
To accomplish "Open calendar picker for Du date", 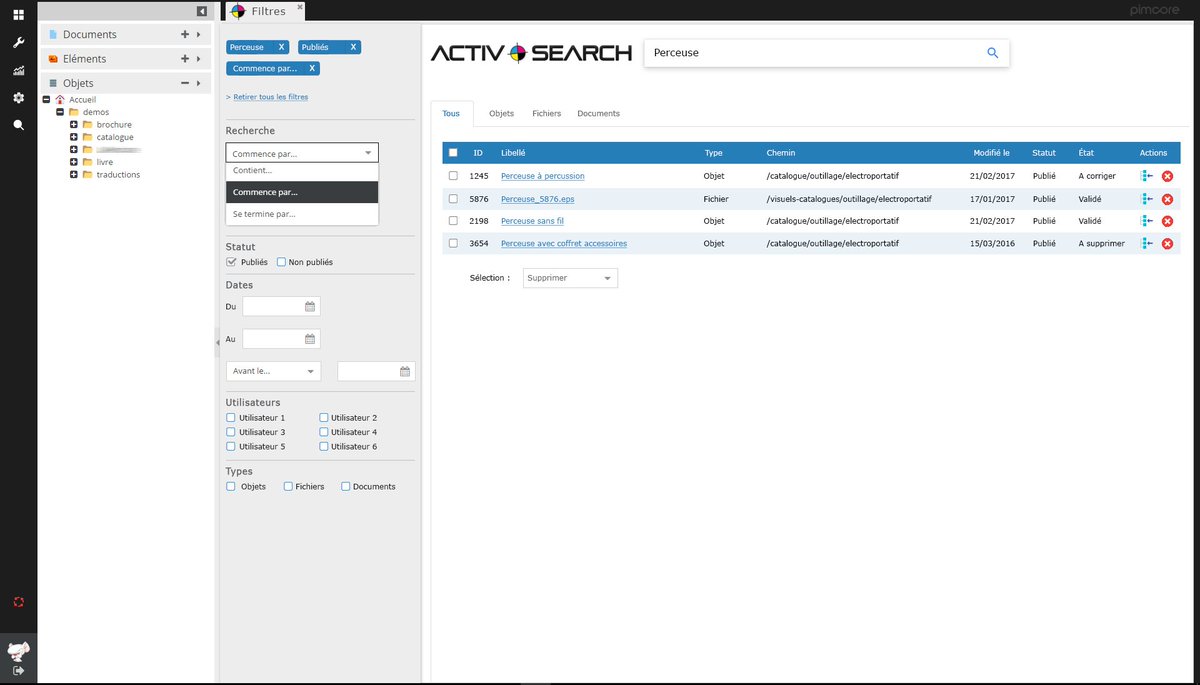I will 310,307.
